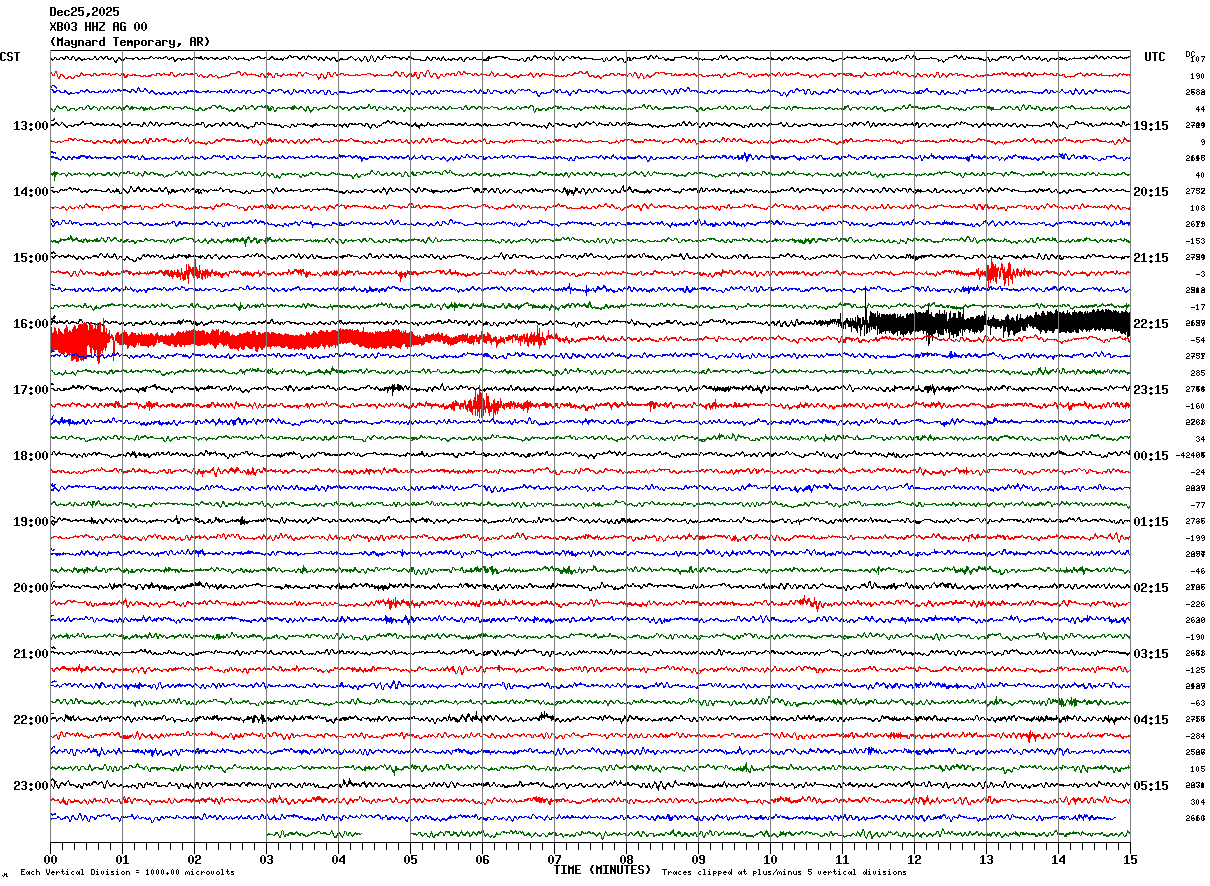Select the 15:00 CST row label
Image resolution: width=1210 pixels, height=886 pixels.
click(x=31, y=258)
